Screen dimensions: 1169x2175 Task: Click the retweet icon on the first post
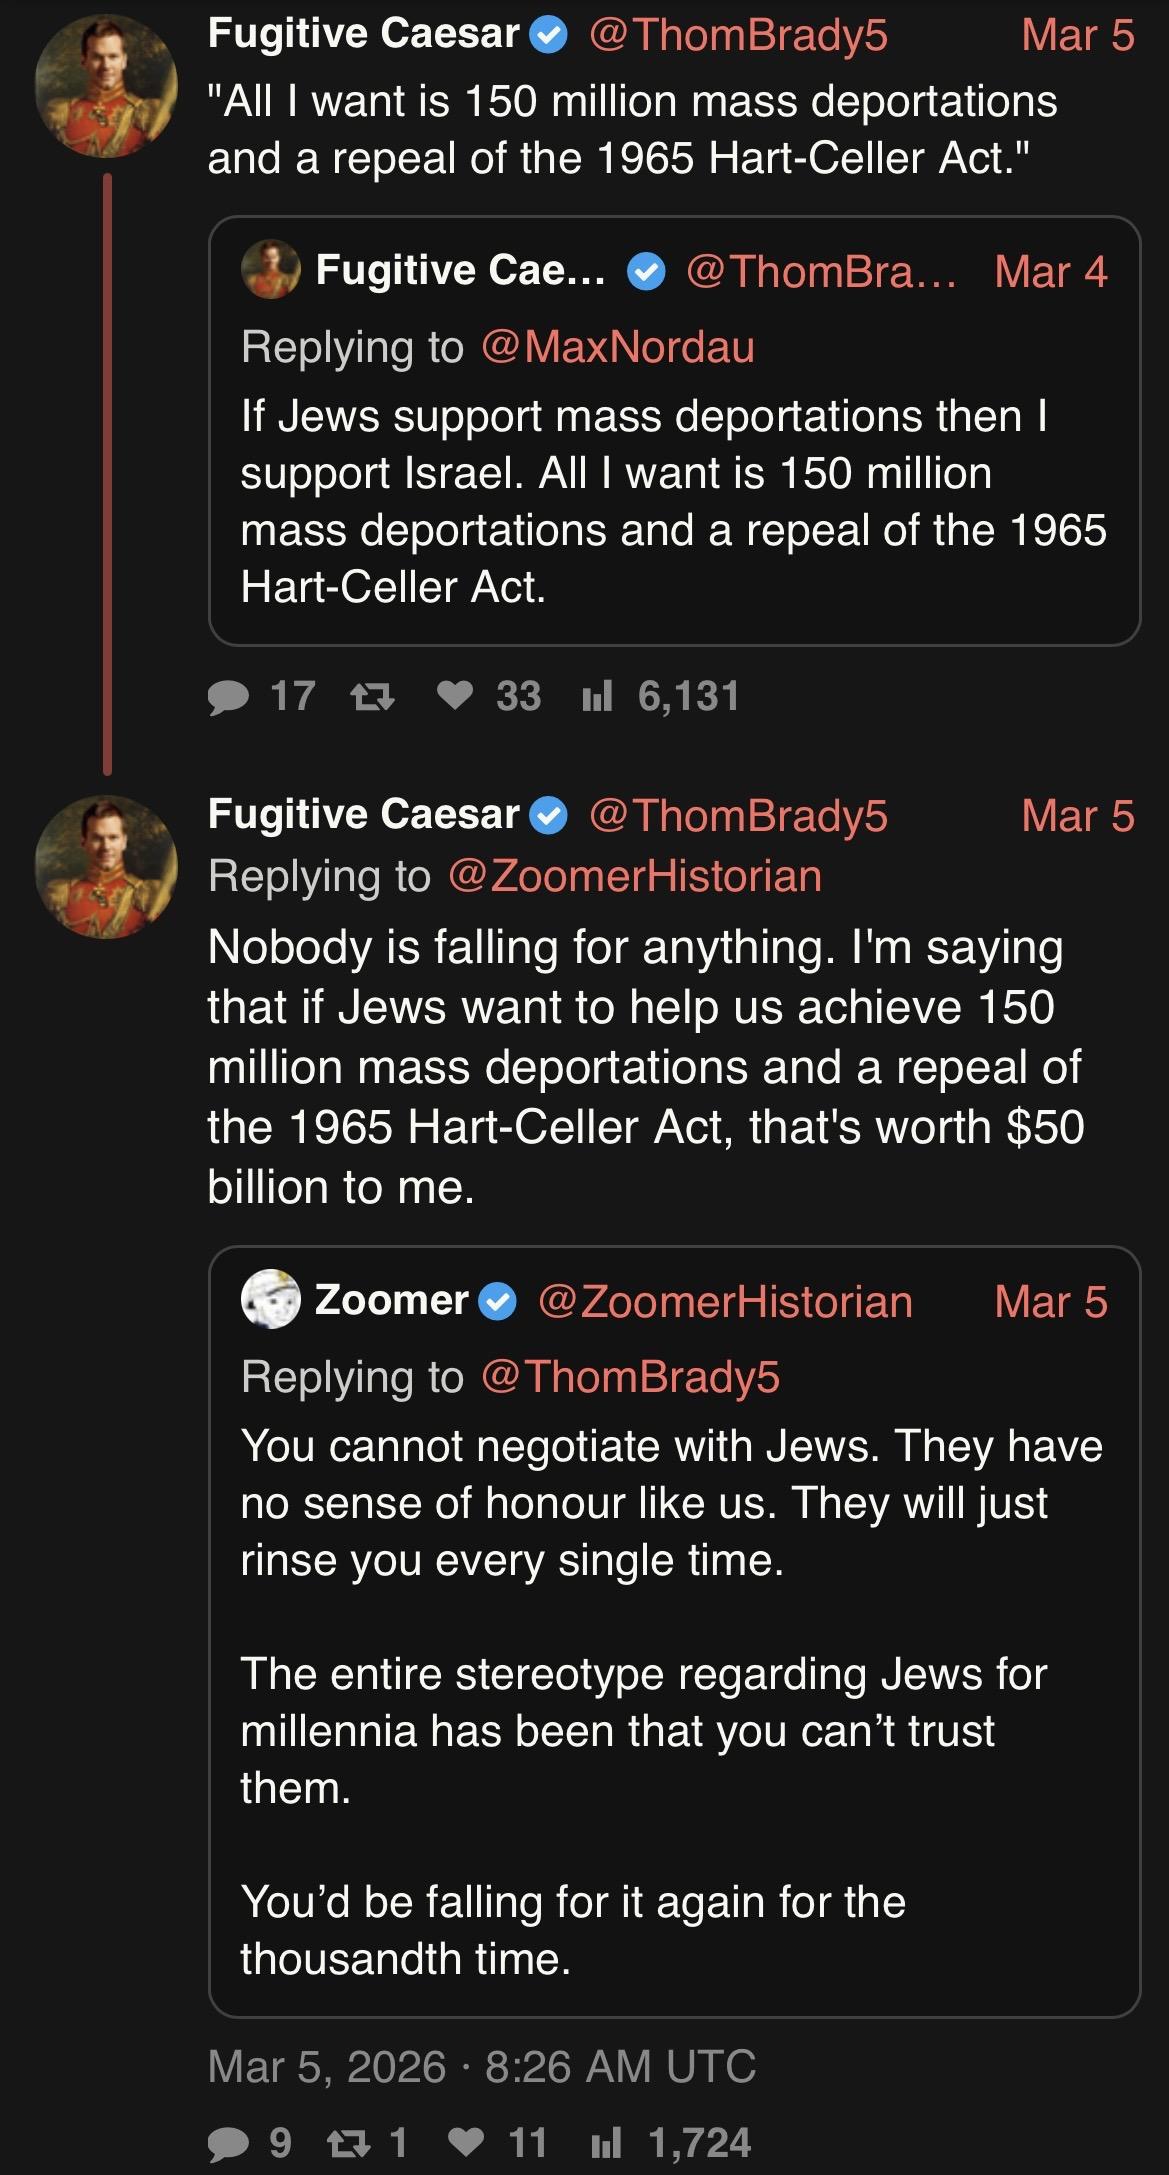tap(372, 697)
